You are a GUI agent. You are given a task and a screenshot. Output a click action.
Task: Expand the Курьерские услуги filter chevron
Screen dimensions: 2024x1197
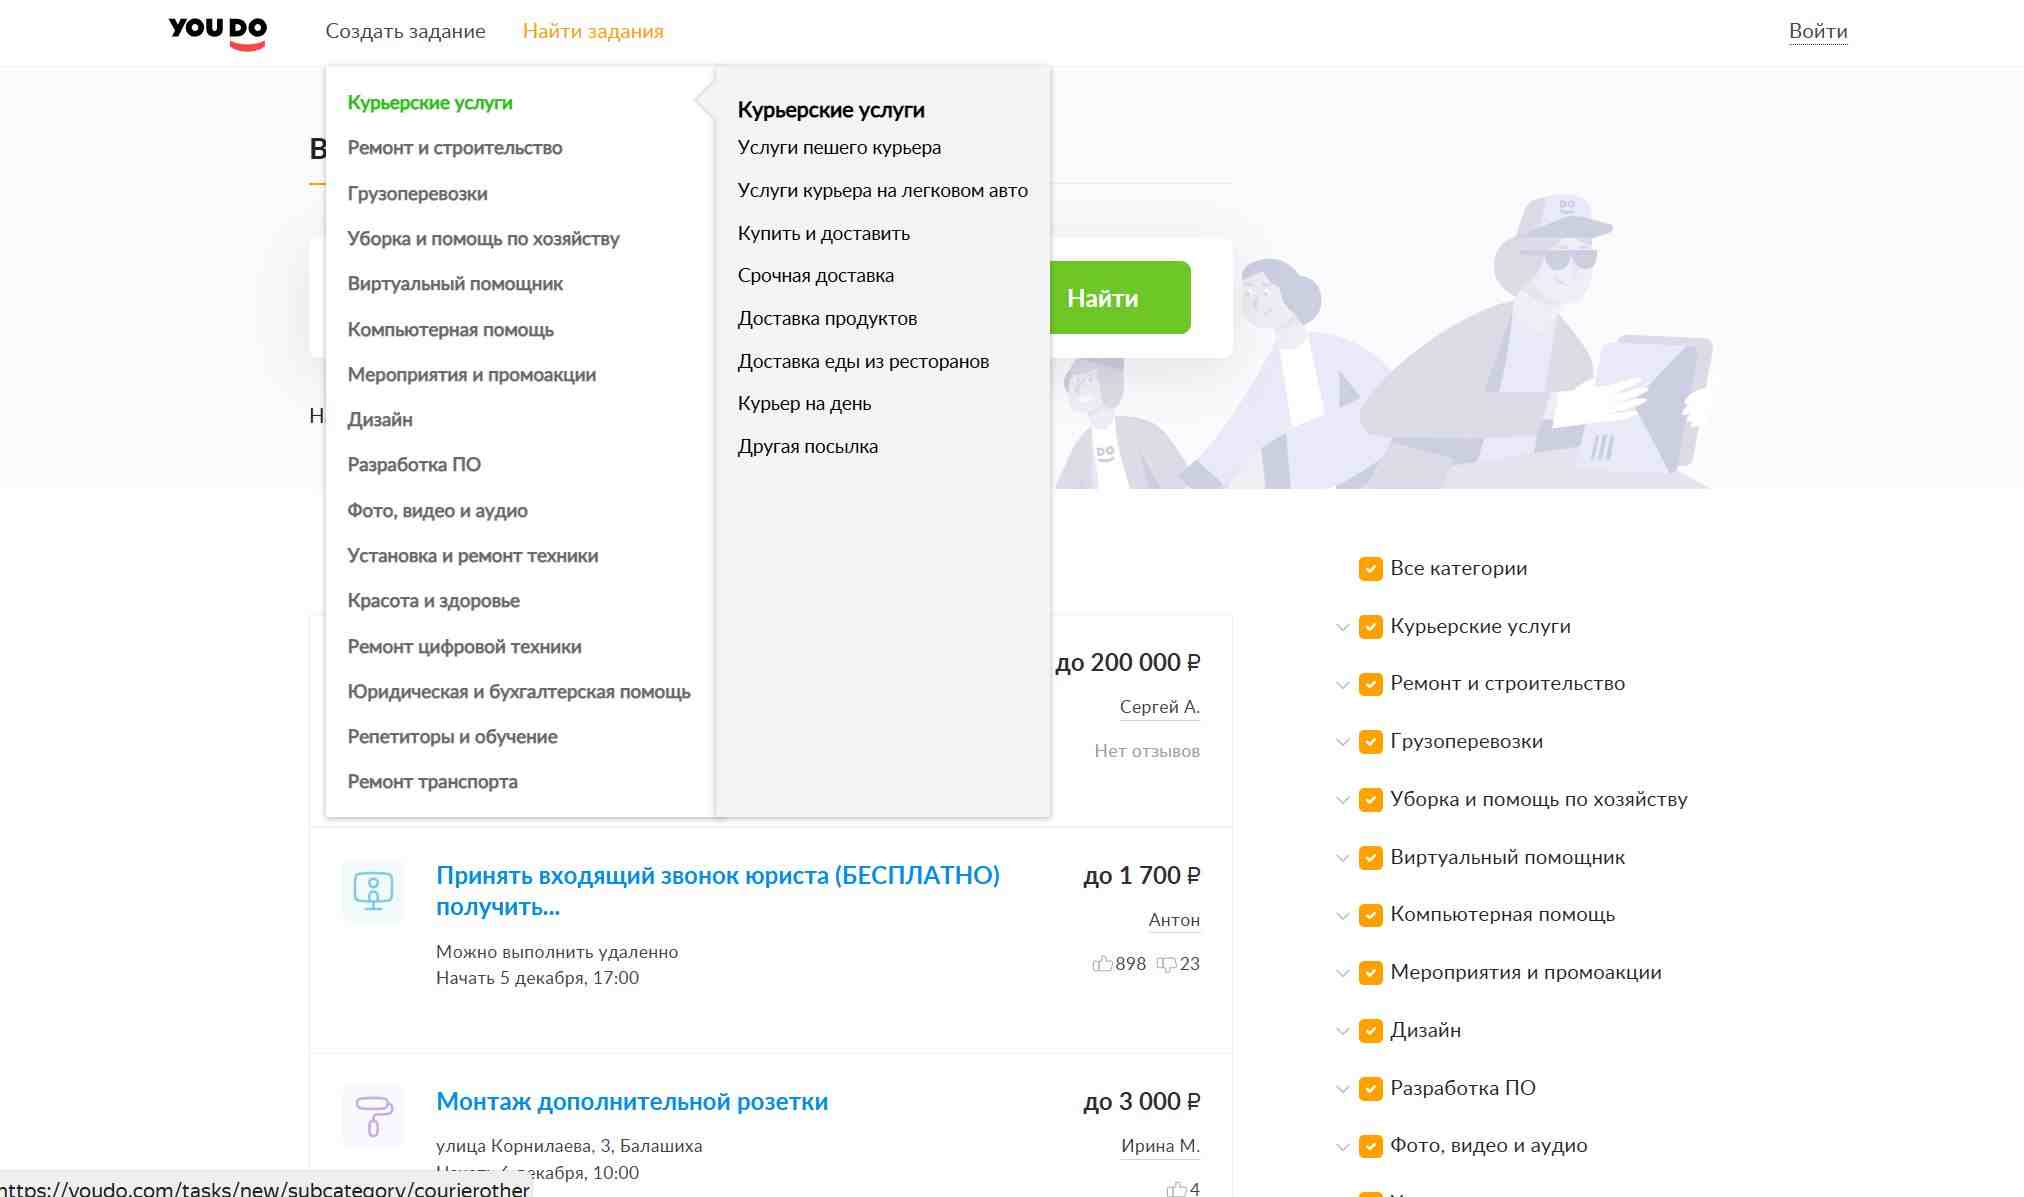point(1342,628)
